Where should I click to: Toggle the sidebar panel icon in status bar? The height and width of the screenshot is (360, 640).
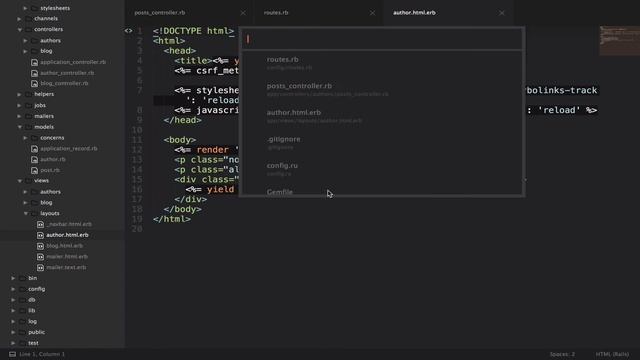click(12, 354)
